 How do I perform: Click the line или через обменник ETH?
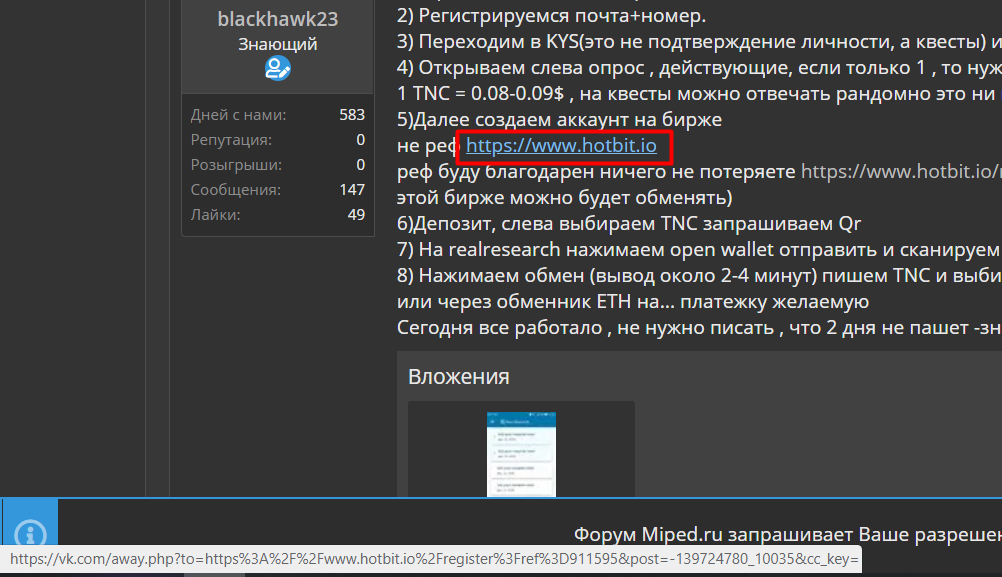(x=633, y=302)
